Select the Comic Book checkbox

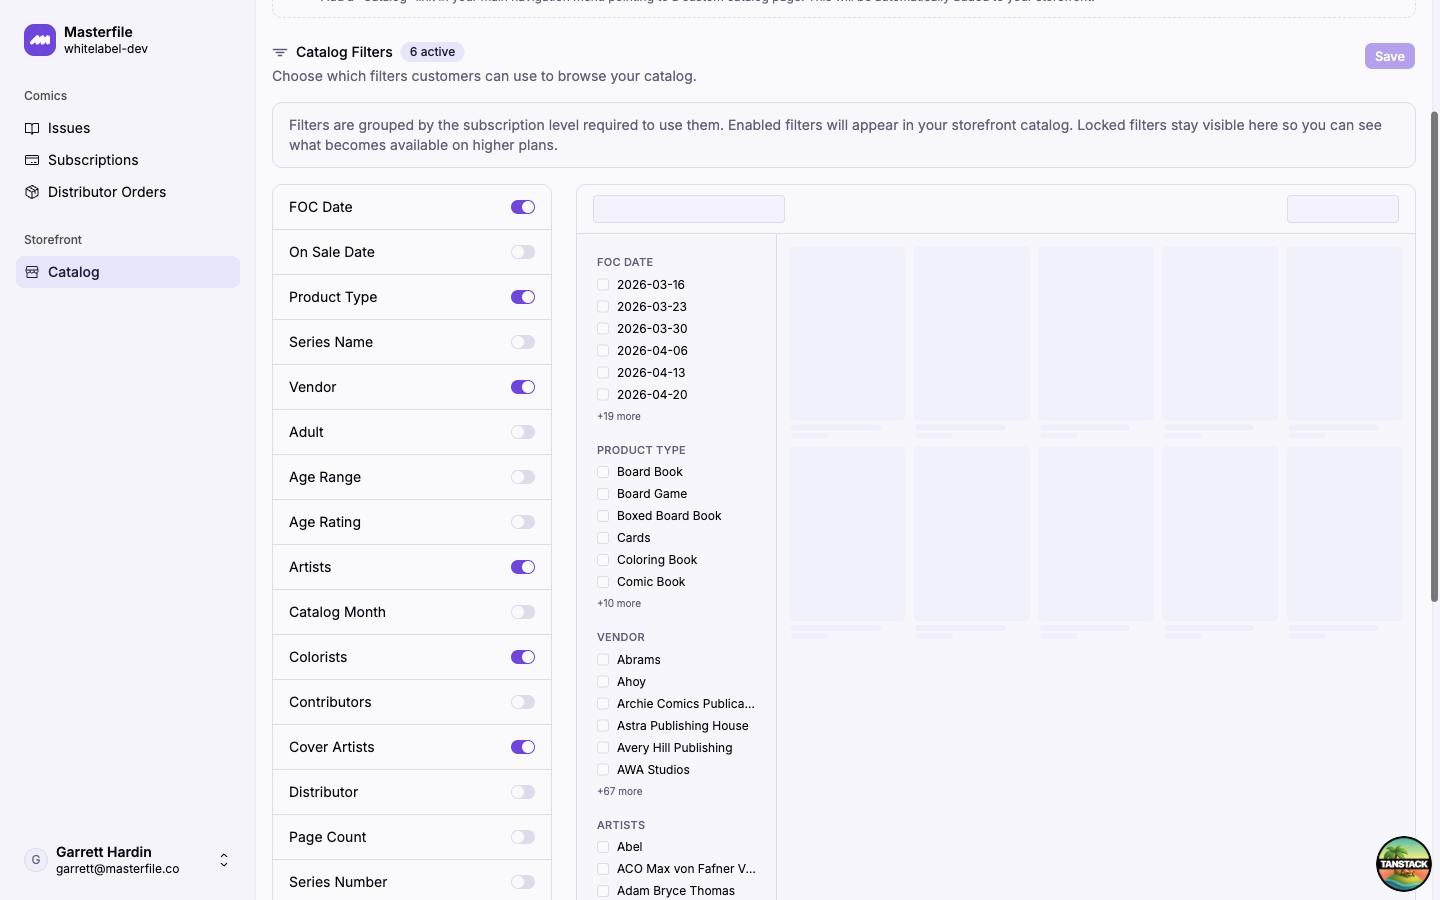point(603,582)
